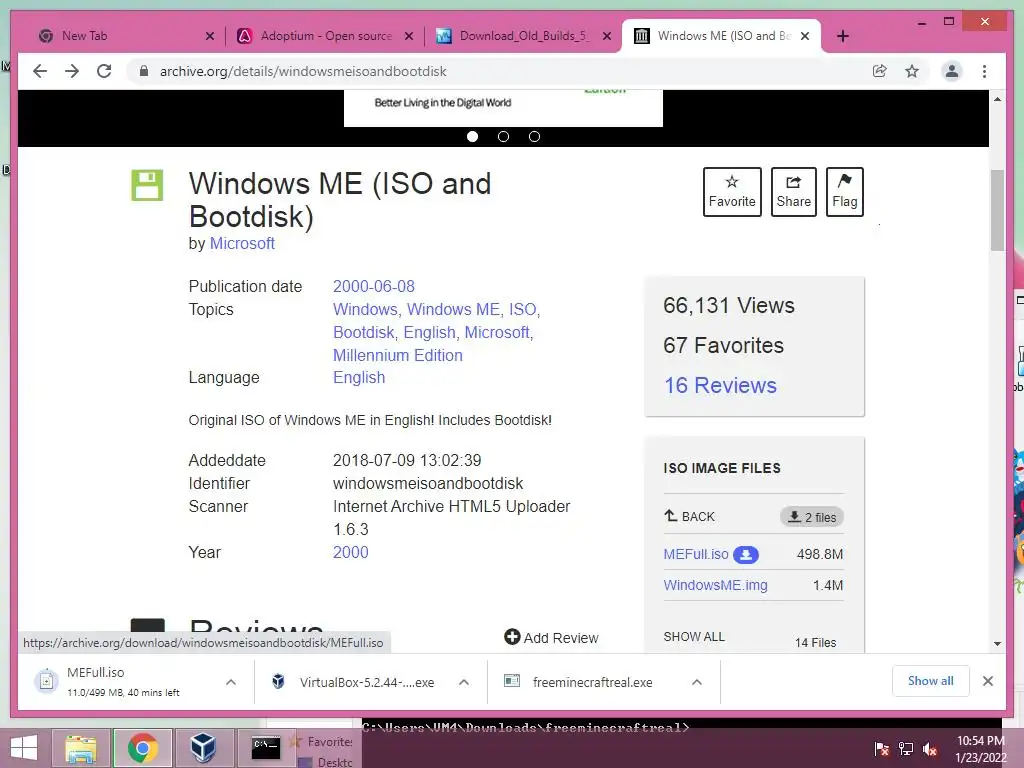
Task: Open the 2000-06-08 publication date link
Action: tap(374, 287)
